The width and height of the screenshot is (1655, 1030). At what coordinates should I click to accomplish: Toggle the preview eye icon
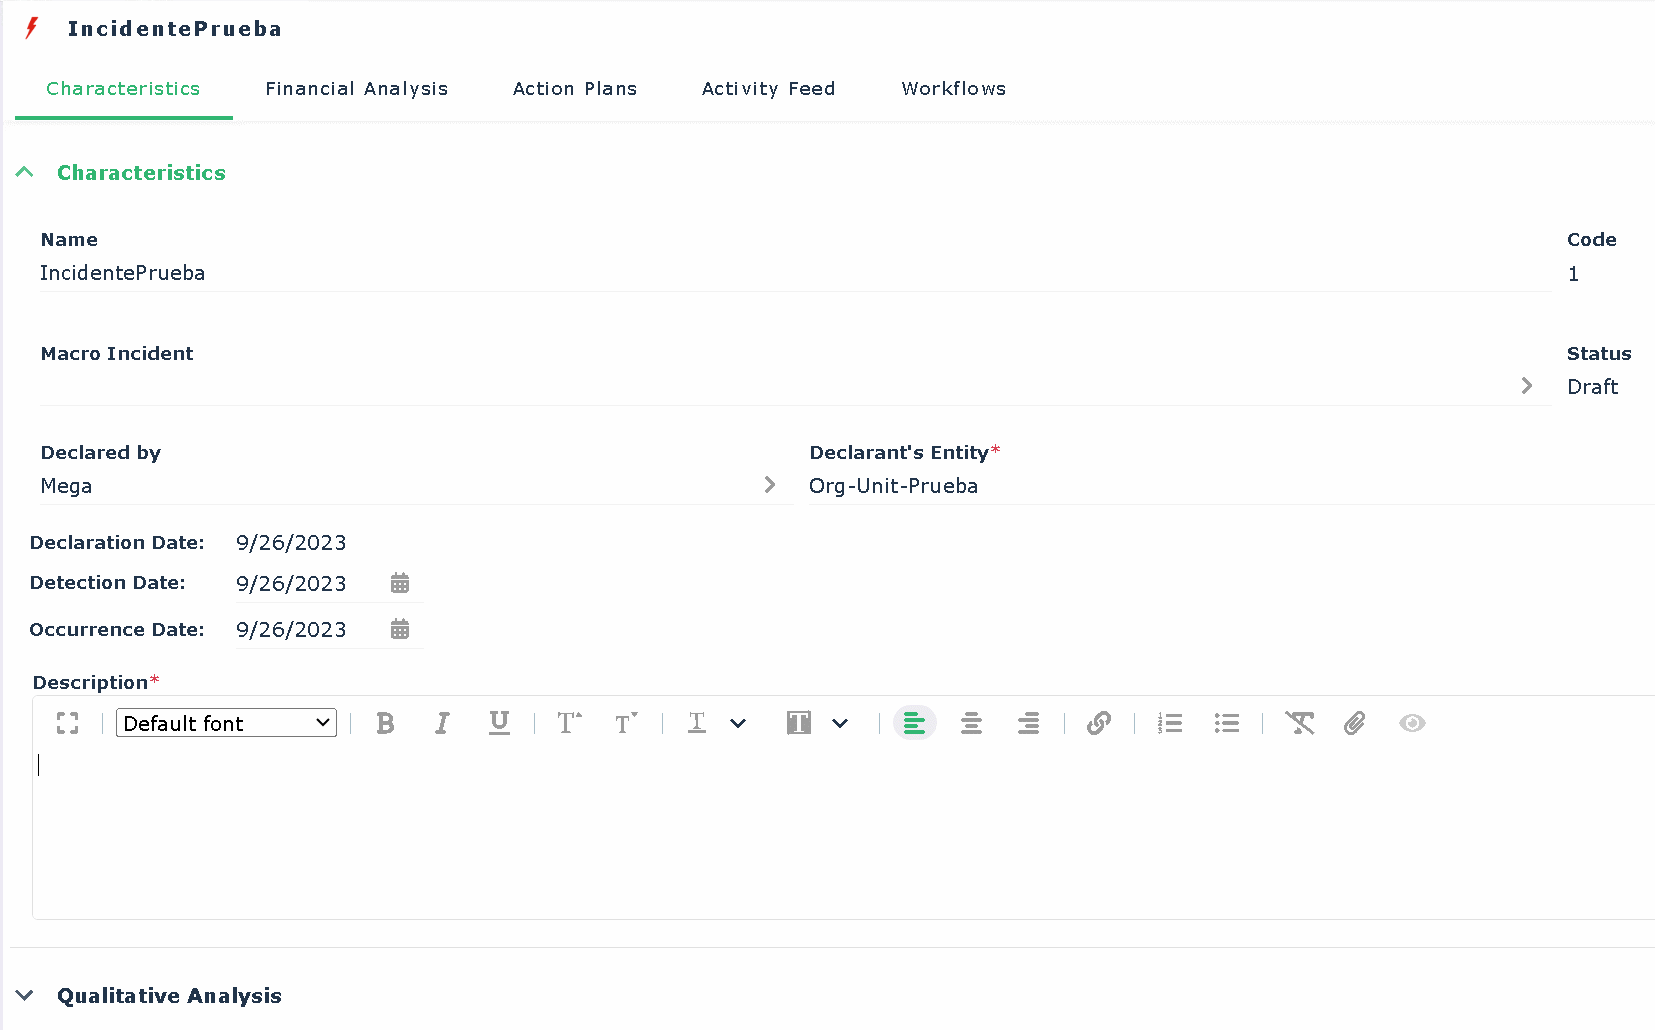(x=1412, y=723)
